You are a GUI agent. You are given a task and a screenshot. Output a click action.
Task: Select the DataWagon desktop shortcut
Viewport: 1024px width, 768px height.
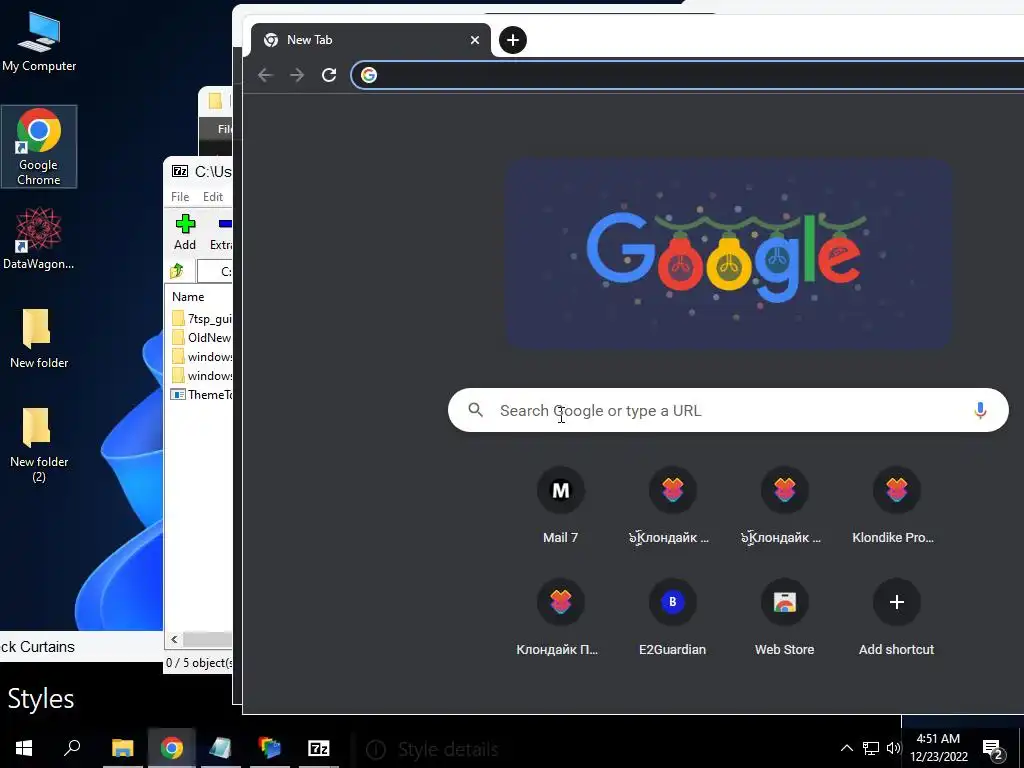[39, 238]
